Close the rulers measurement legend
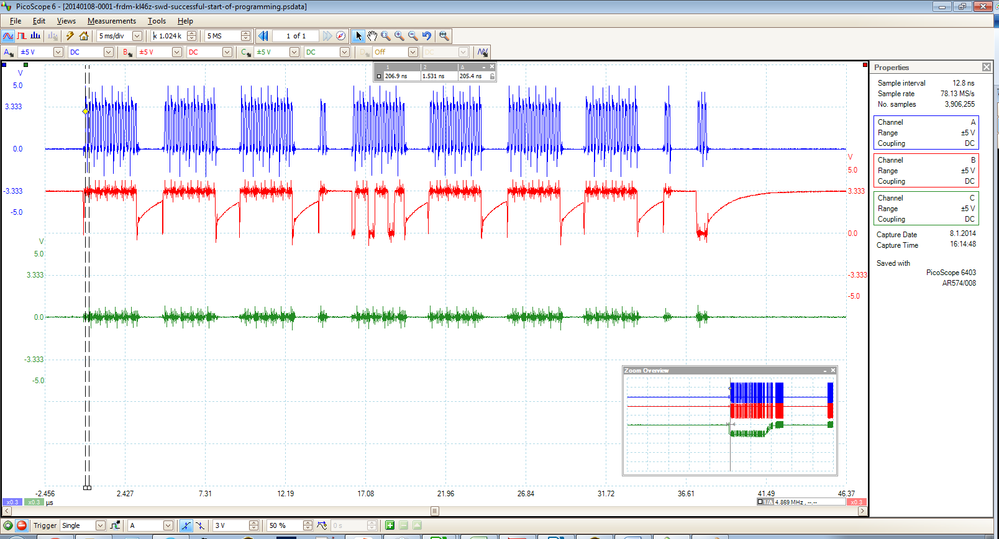Image resolution: width=999 pixels, height=539 pixels. click(x=492, y=66)
